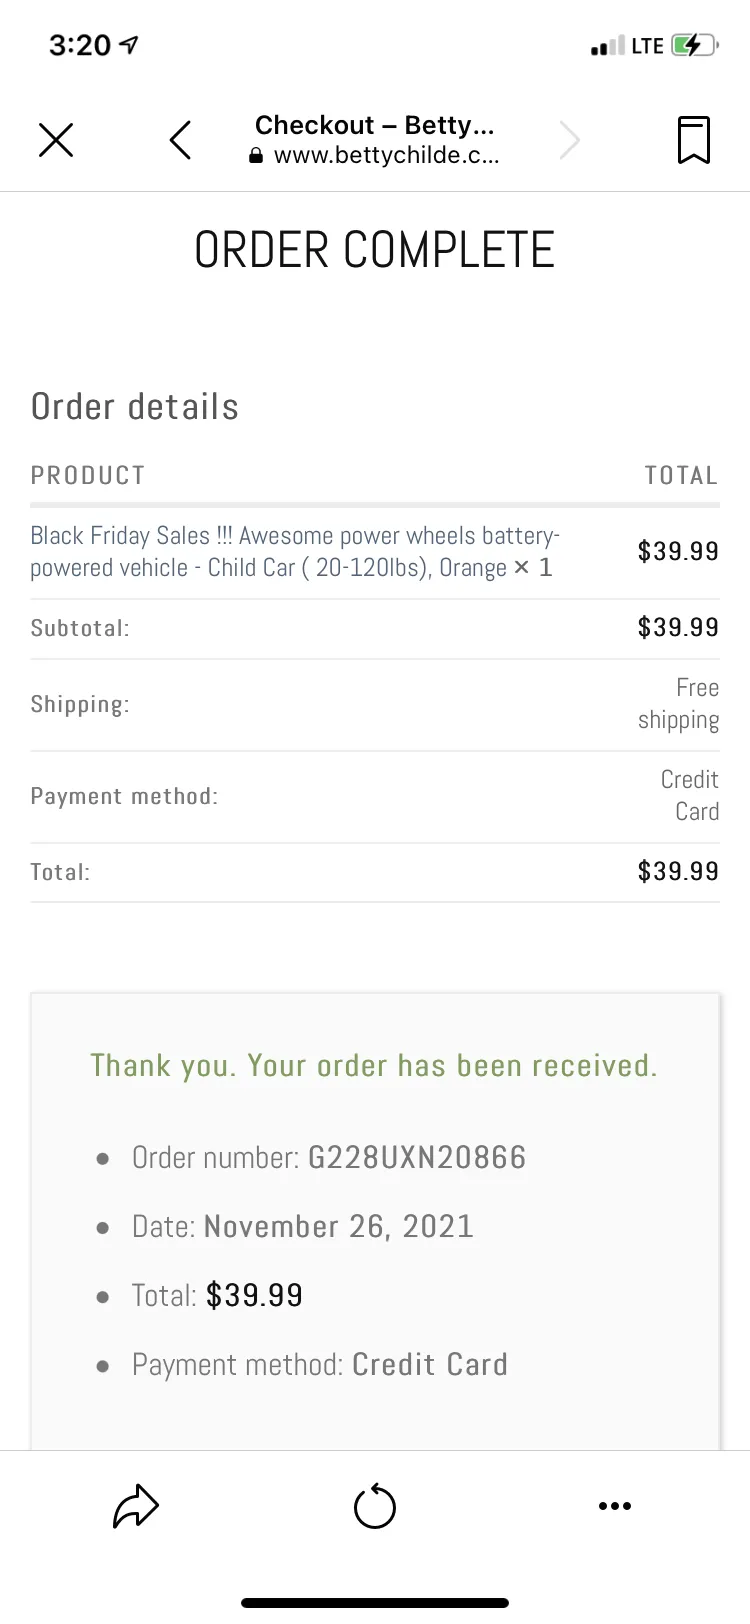Tap the location arrow next to time
Screen dimensions: 750x1624
128,45
